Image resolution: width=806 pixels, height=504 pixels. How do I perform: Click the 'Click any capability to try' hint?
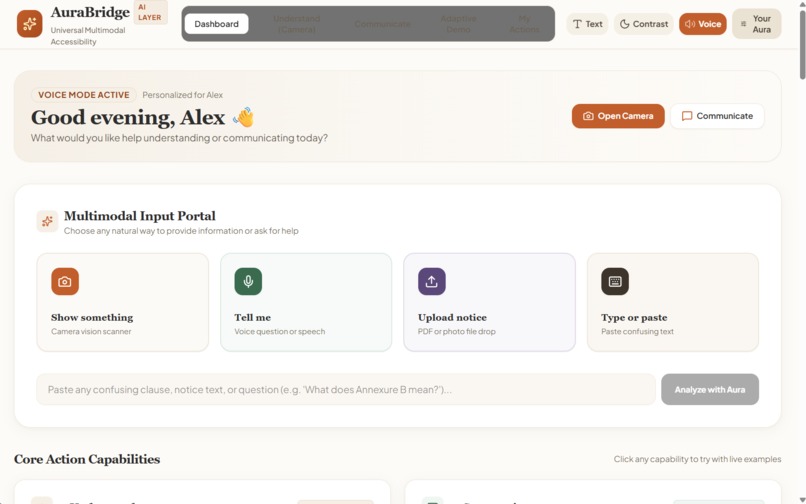point(697,459)
